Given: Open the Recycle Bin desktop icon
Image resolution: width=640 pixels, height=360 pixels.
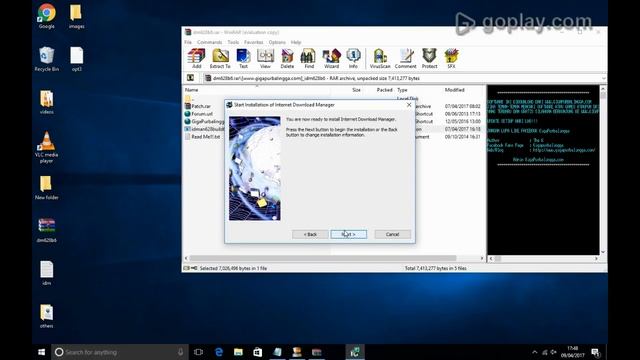Looking at the screenshot, I should (x=47, y=59).
